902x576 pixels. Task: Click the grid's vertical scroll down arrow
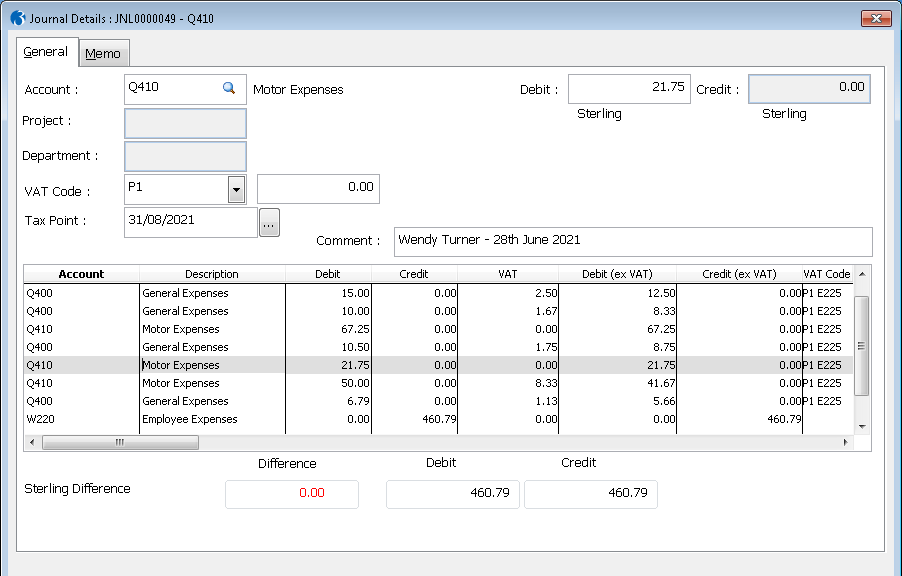pos(862,426)
